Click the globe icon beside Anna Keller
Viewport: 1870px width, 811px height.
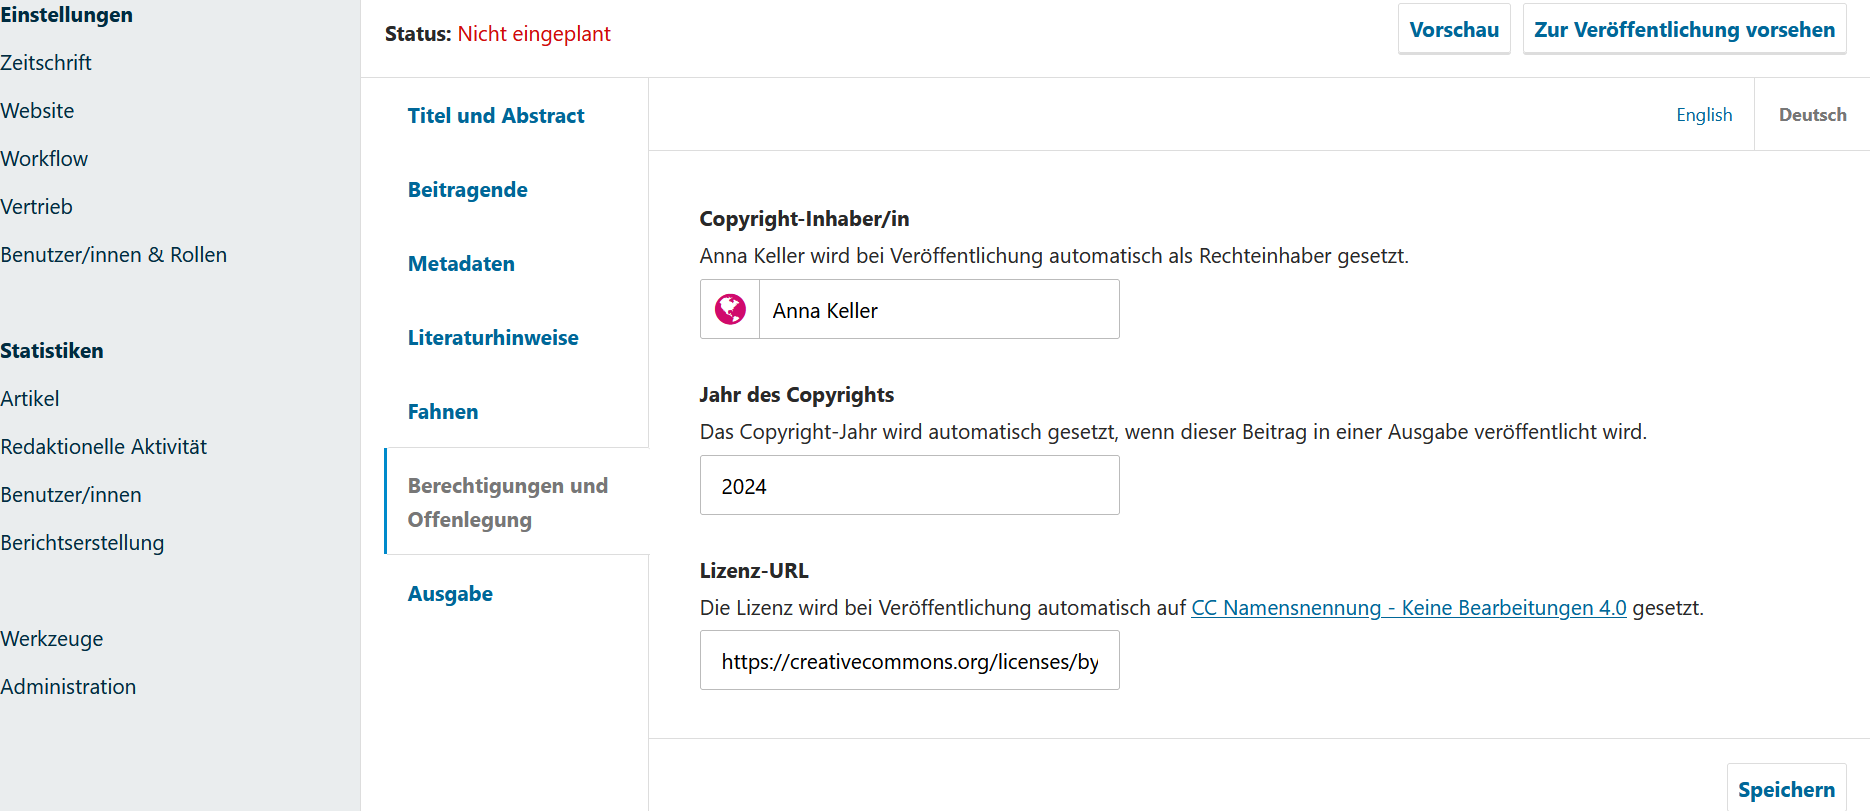click(x=730, y=310)
